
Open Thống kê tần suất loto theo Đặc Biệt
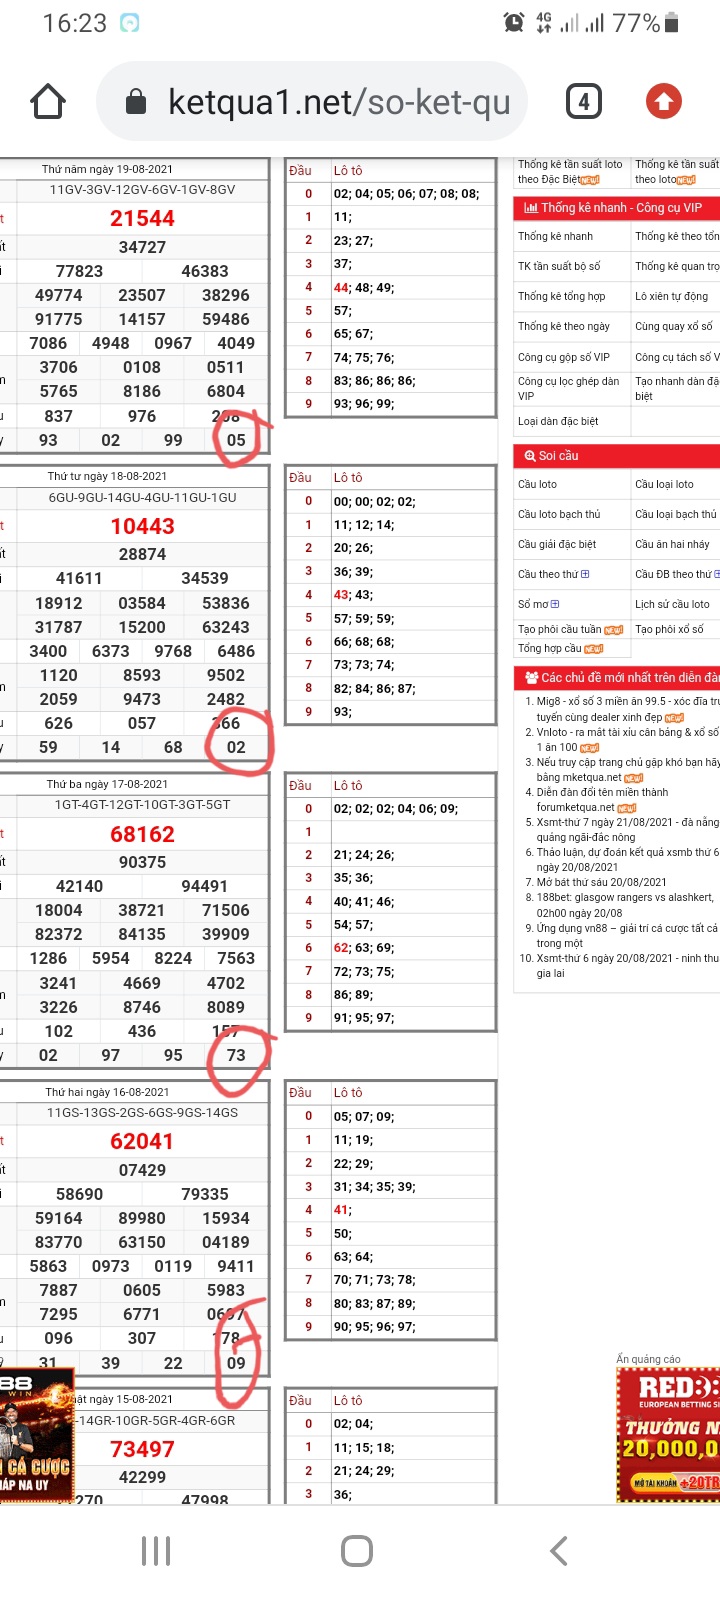pos(570,172)
